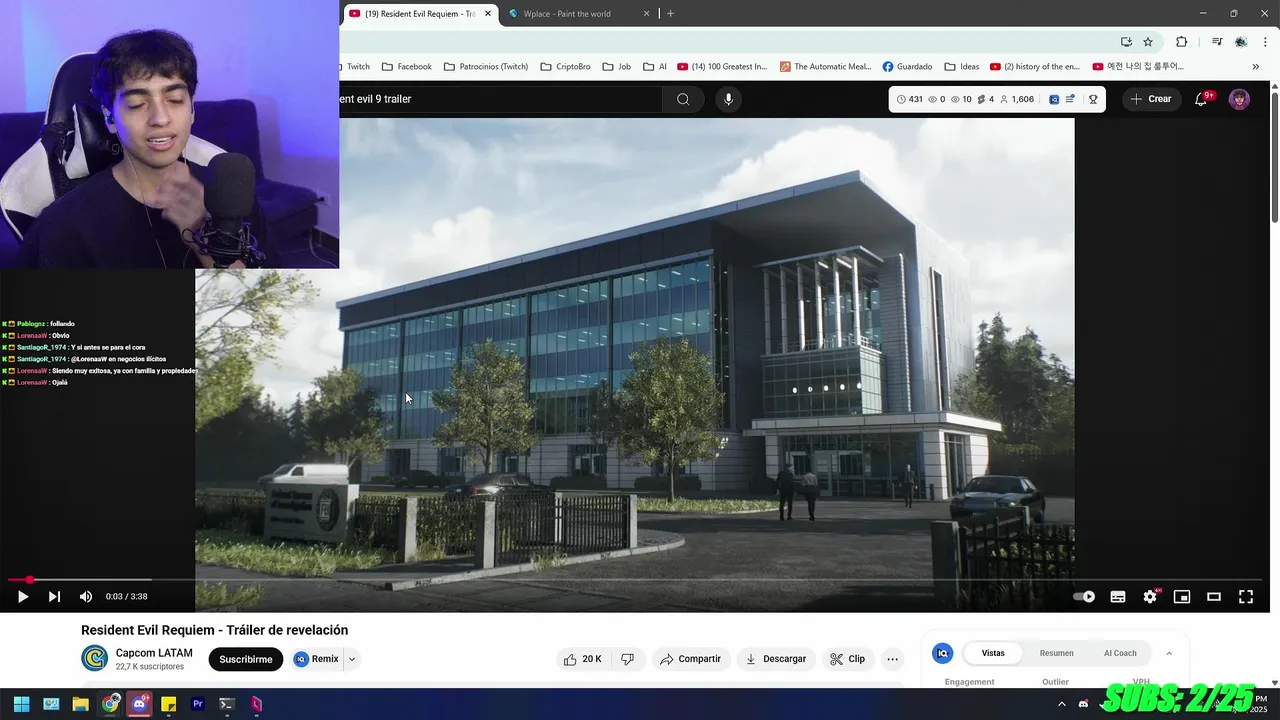
Task: Subscribe with the Suscribirme button
Action: coord(246,659)
